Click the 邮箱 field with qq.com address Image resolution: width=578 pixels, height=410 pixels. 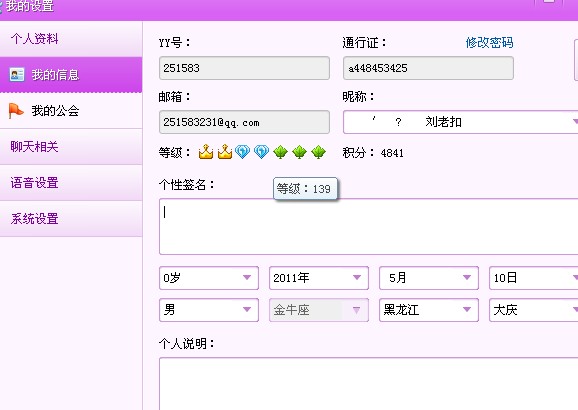244,122
